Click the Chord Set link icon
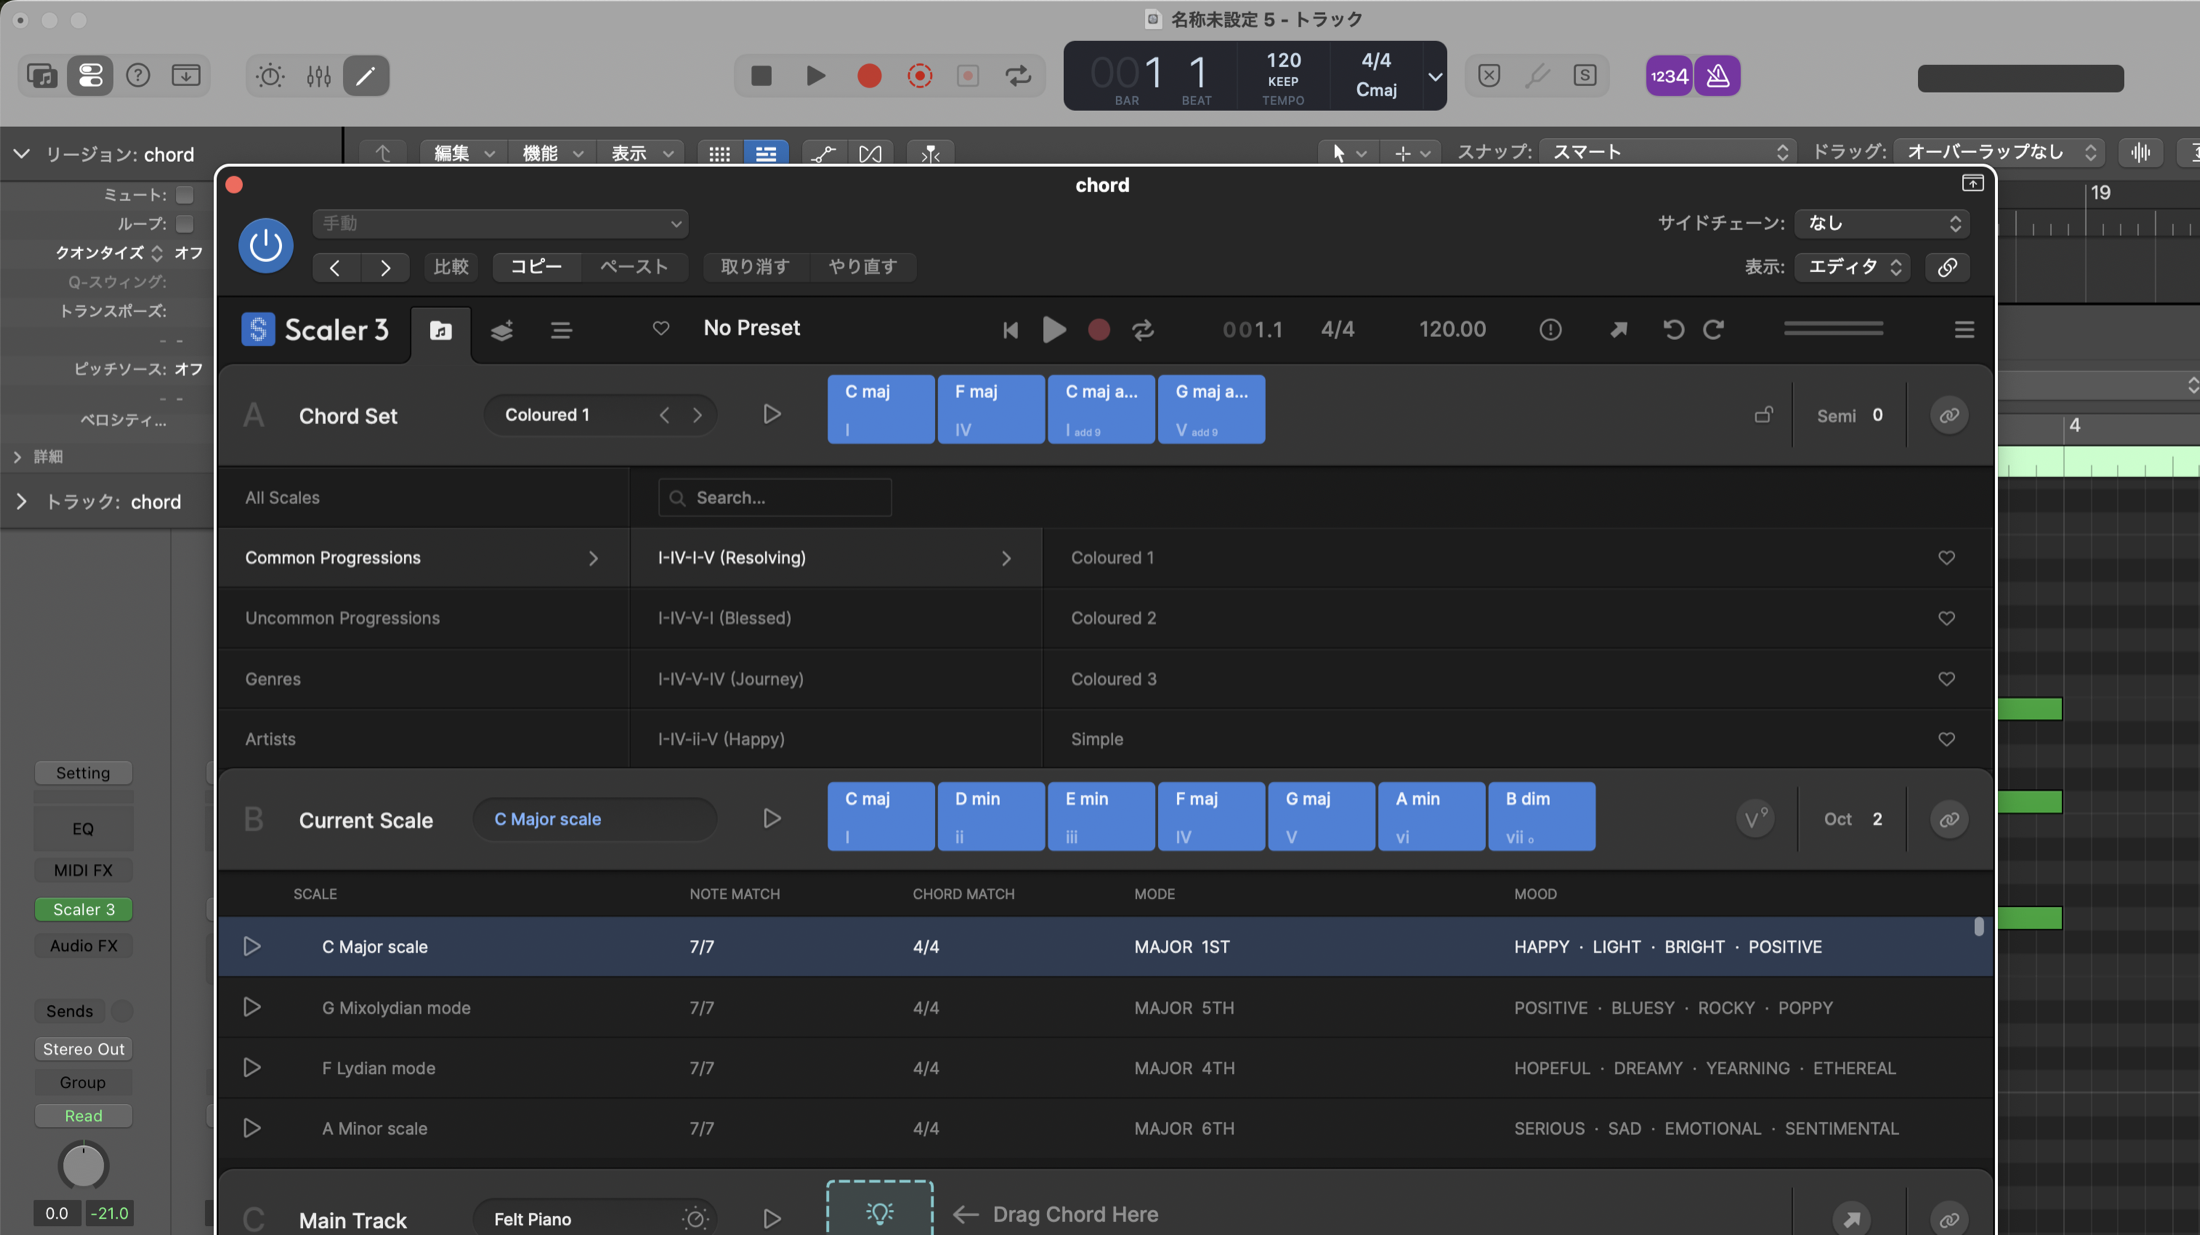 (x=1949, y=416)
